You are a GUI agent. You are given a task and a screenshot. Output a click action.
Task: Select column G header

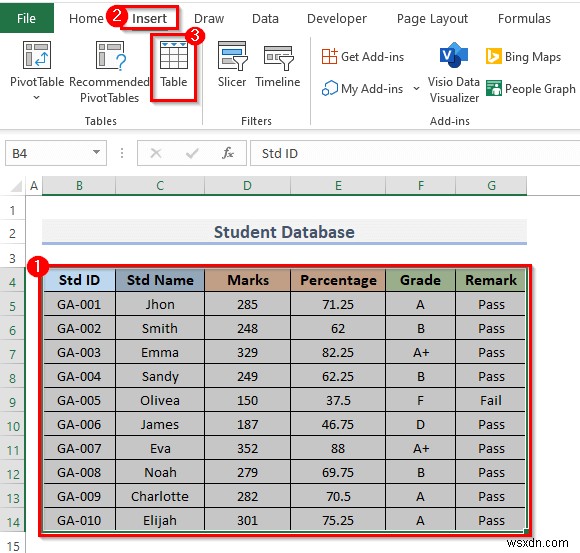coord(491,185)
